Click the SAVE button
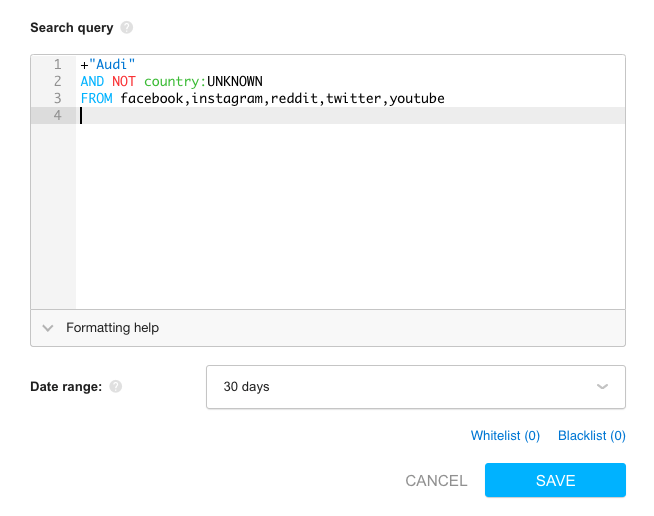Screen dimensions: 654x516 (555, 480)
